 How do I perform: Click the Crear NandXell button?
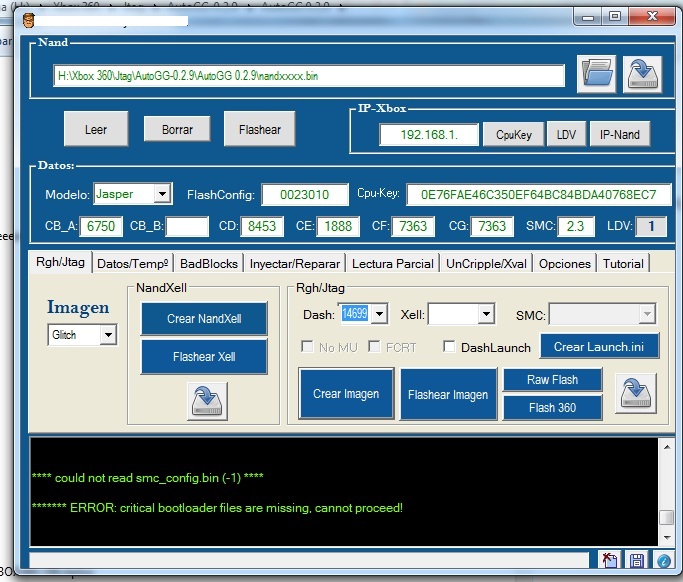coord(204,318)
